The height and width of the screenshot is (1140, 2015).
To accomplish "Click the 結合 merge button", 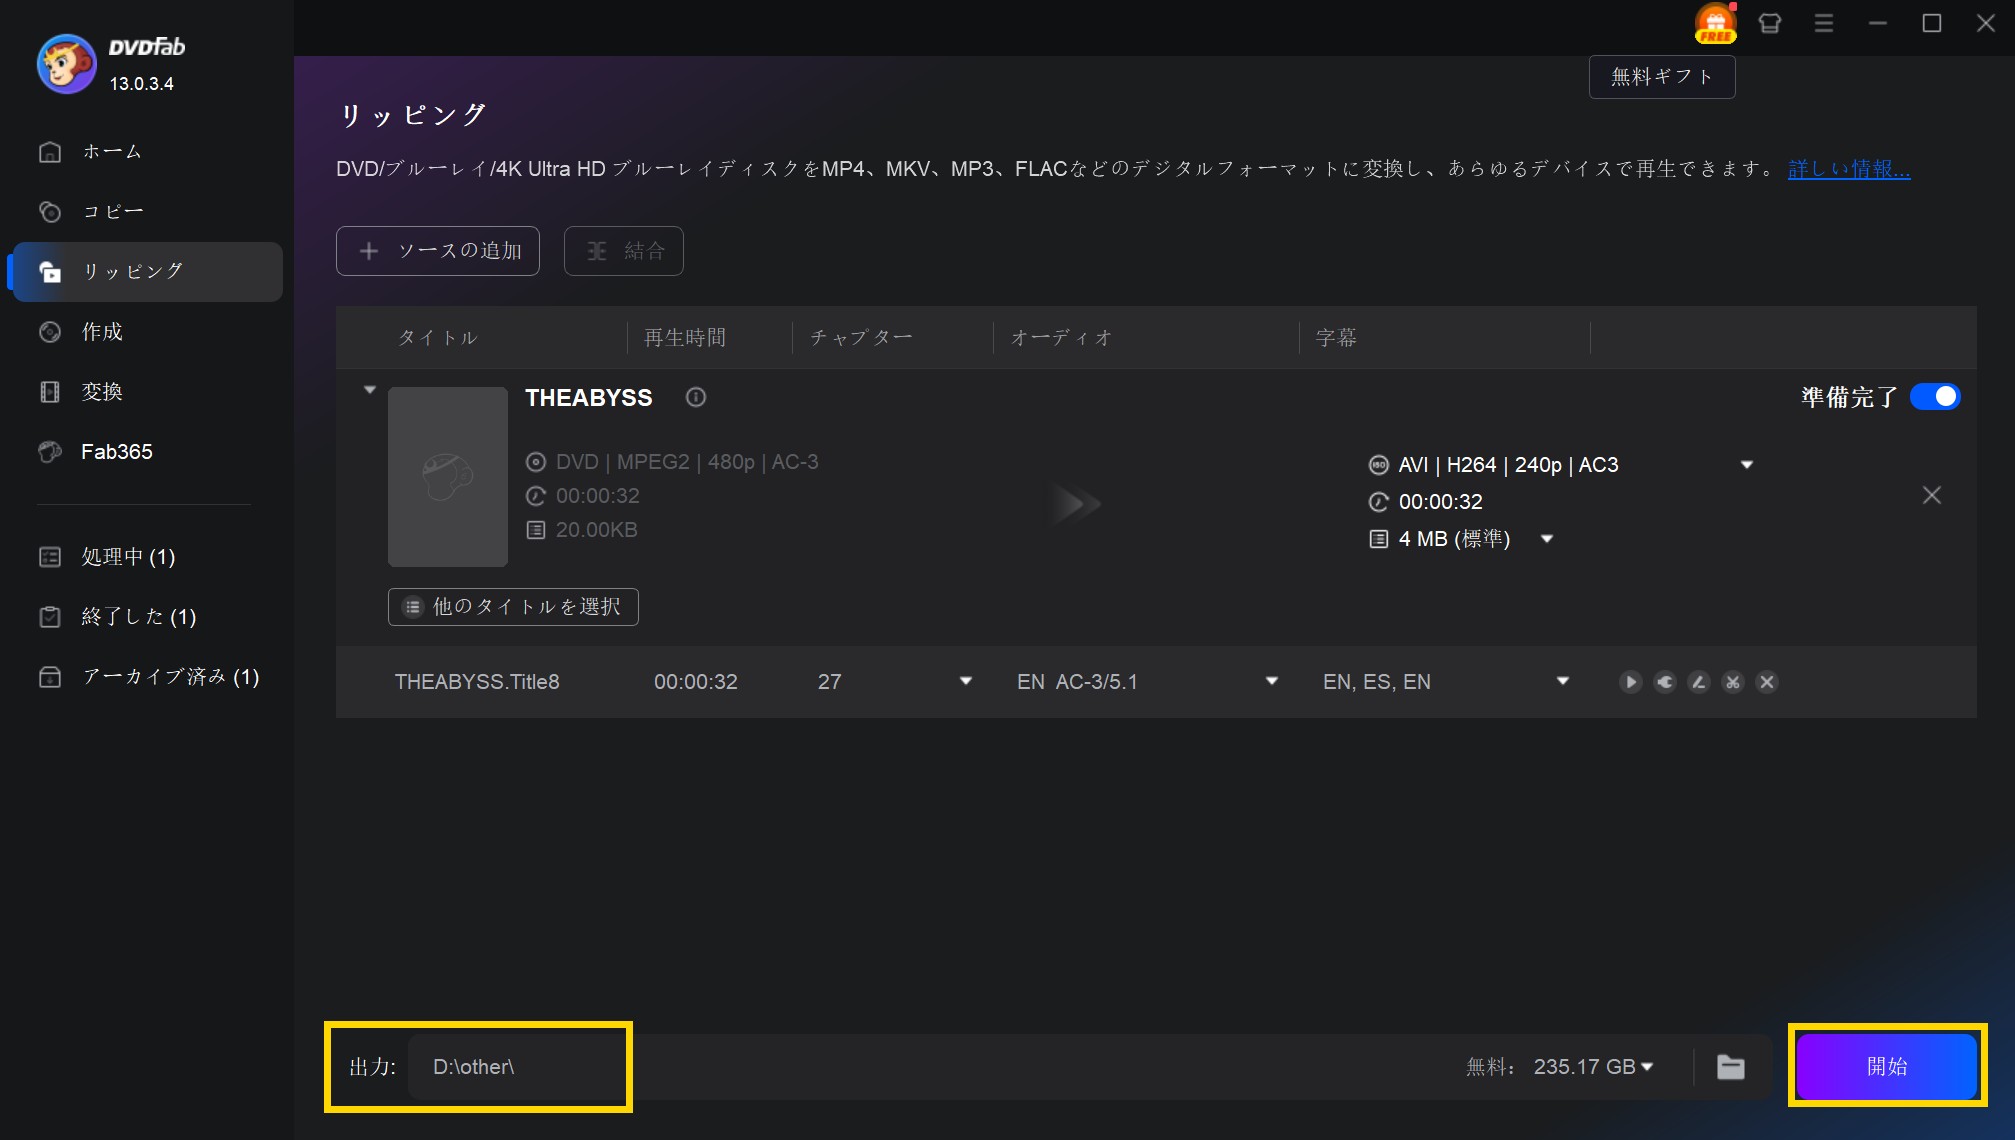I will click(x=624, y=251).
